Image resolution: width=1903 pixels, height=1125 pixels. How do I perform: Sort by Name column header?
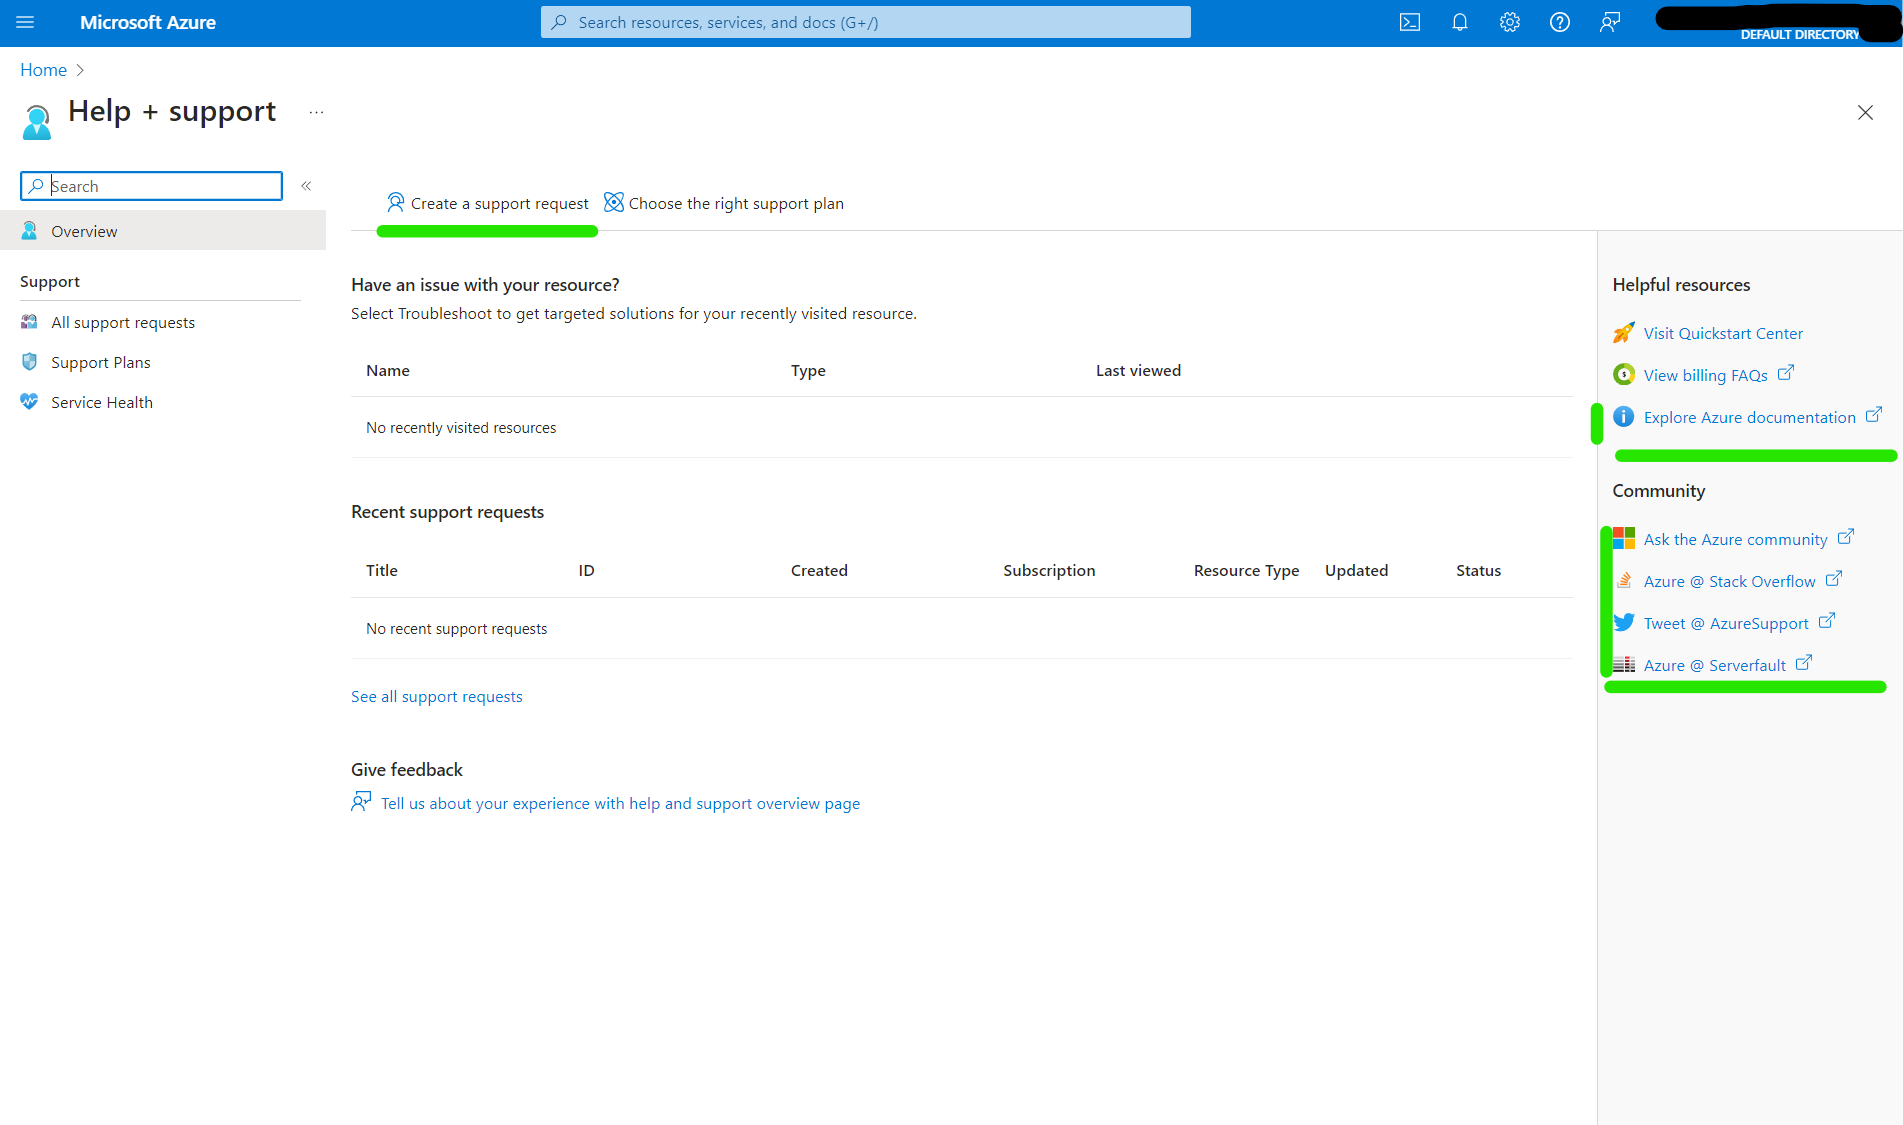388,371
